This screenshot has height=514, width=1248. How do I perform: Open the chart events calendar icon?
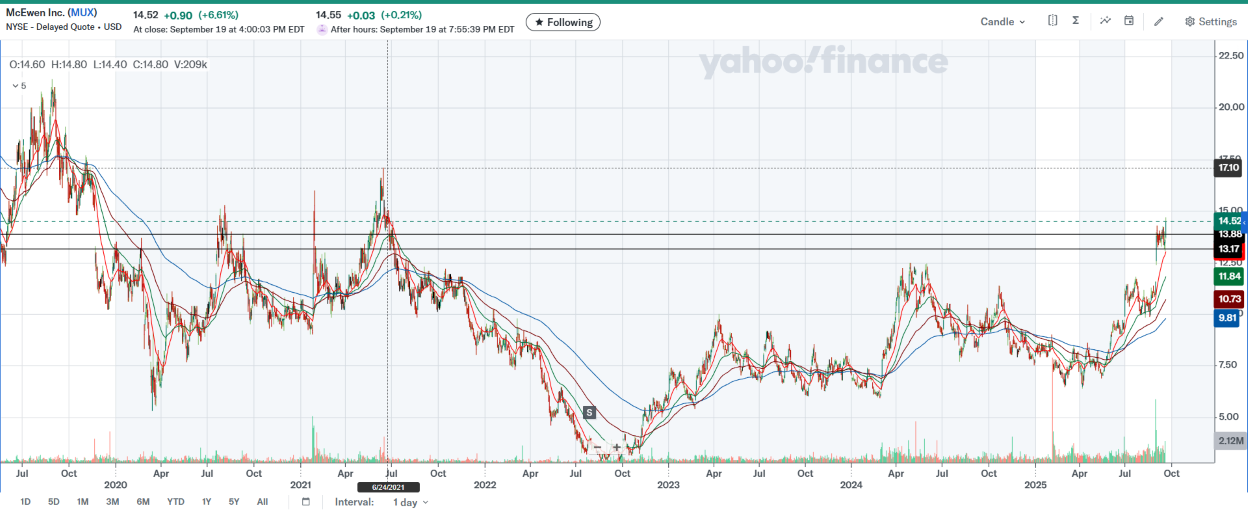coord(1129,21)
